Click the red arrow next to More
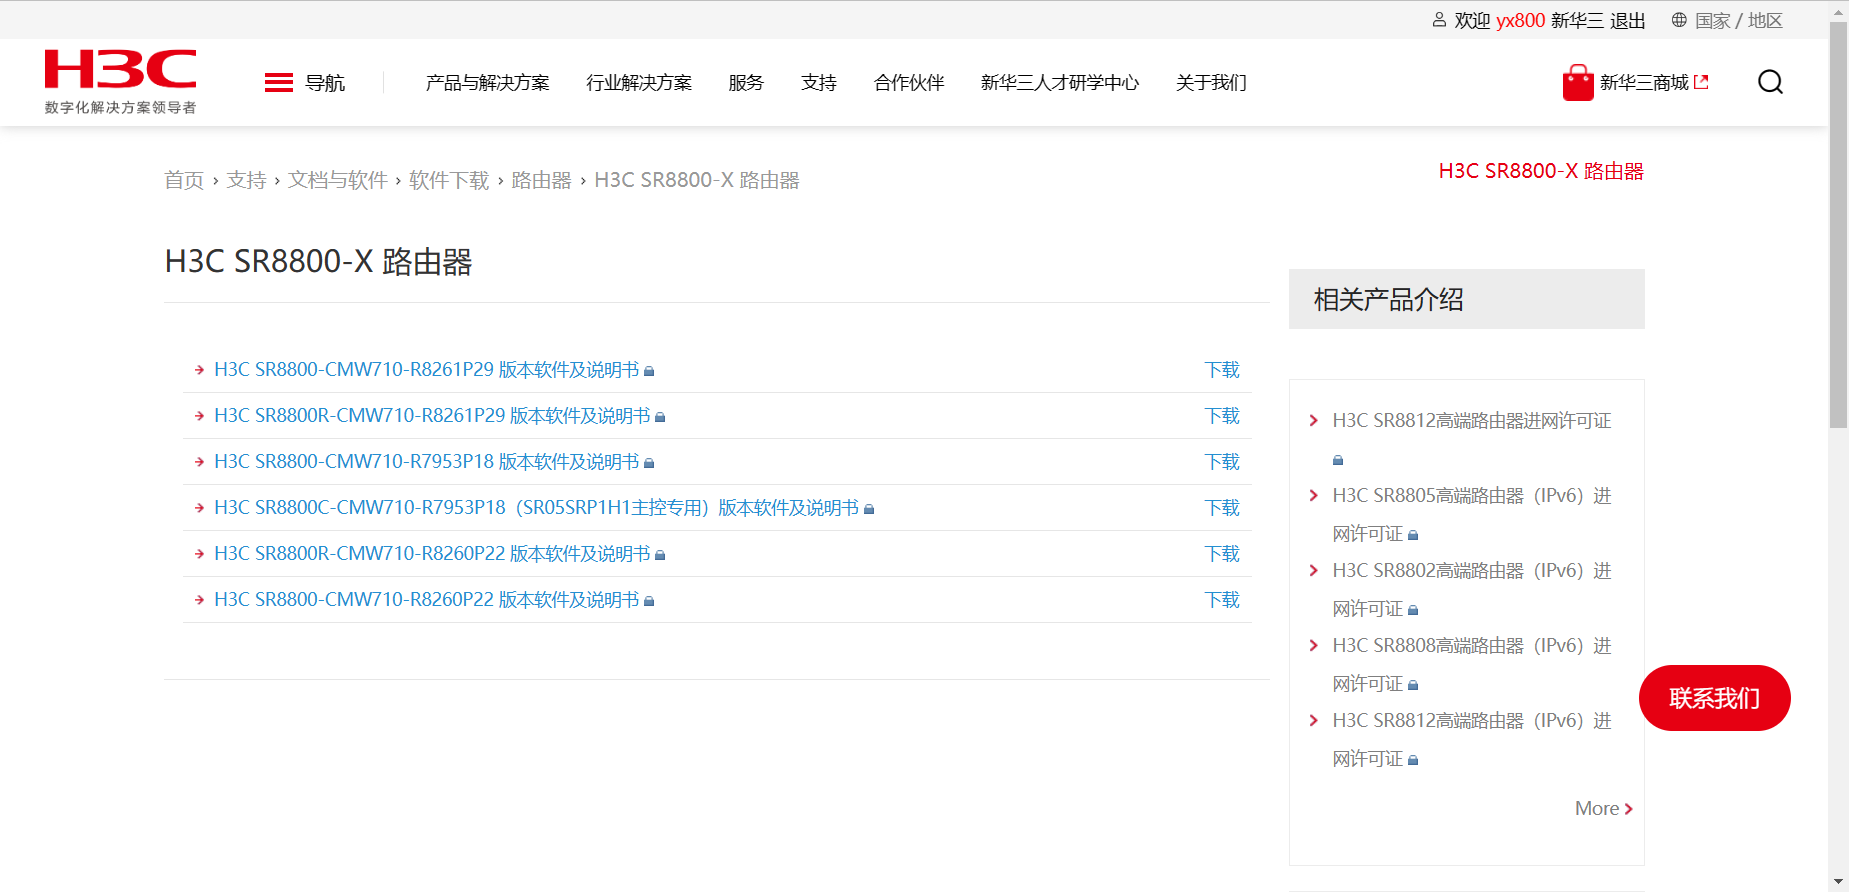Viewport: 1849px width, 892px height. coord(1628,809)
